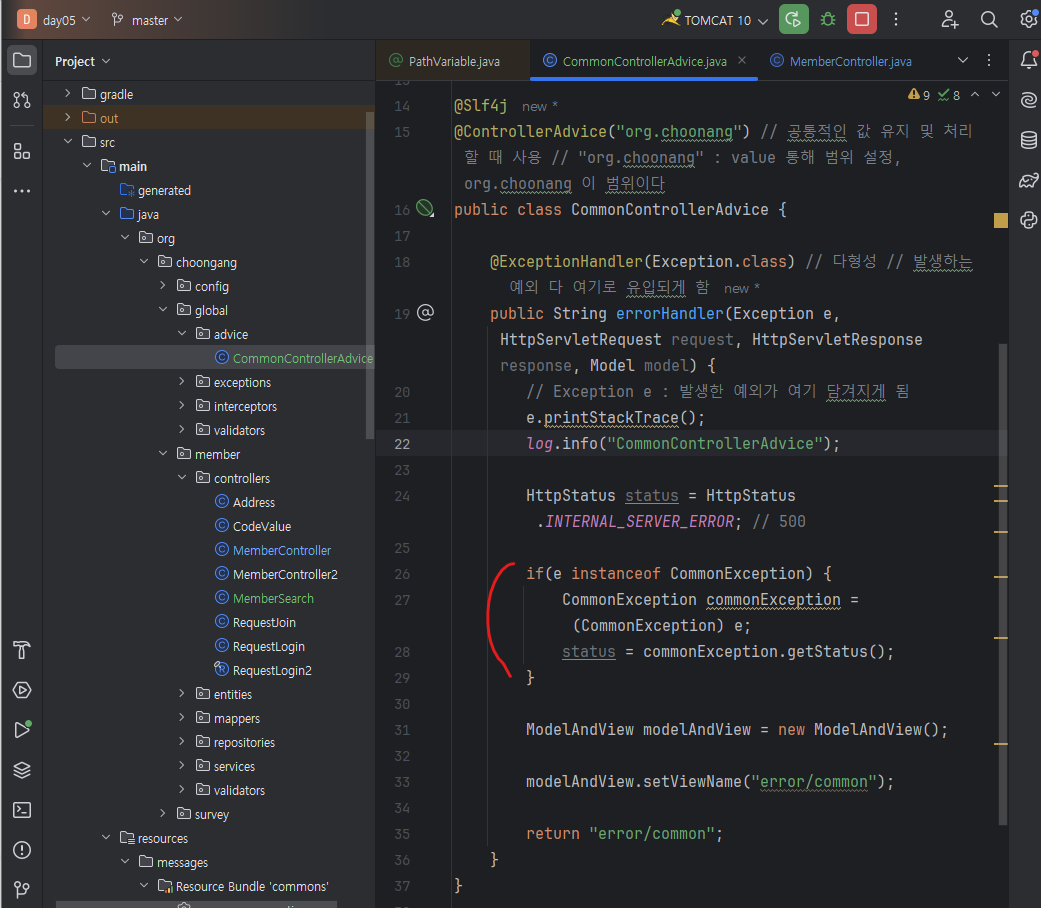Collapse the member package

click(163, 453)
